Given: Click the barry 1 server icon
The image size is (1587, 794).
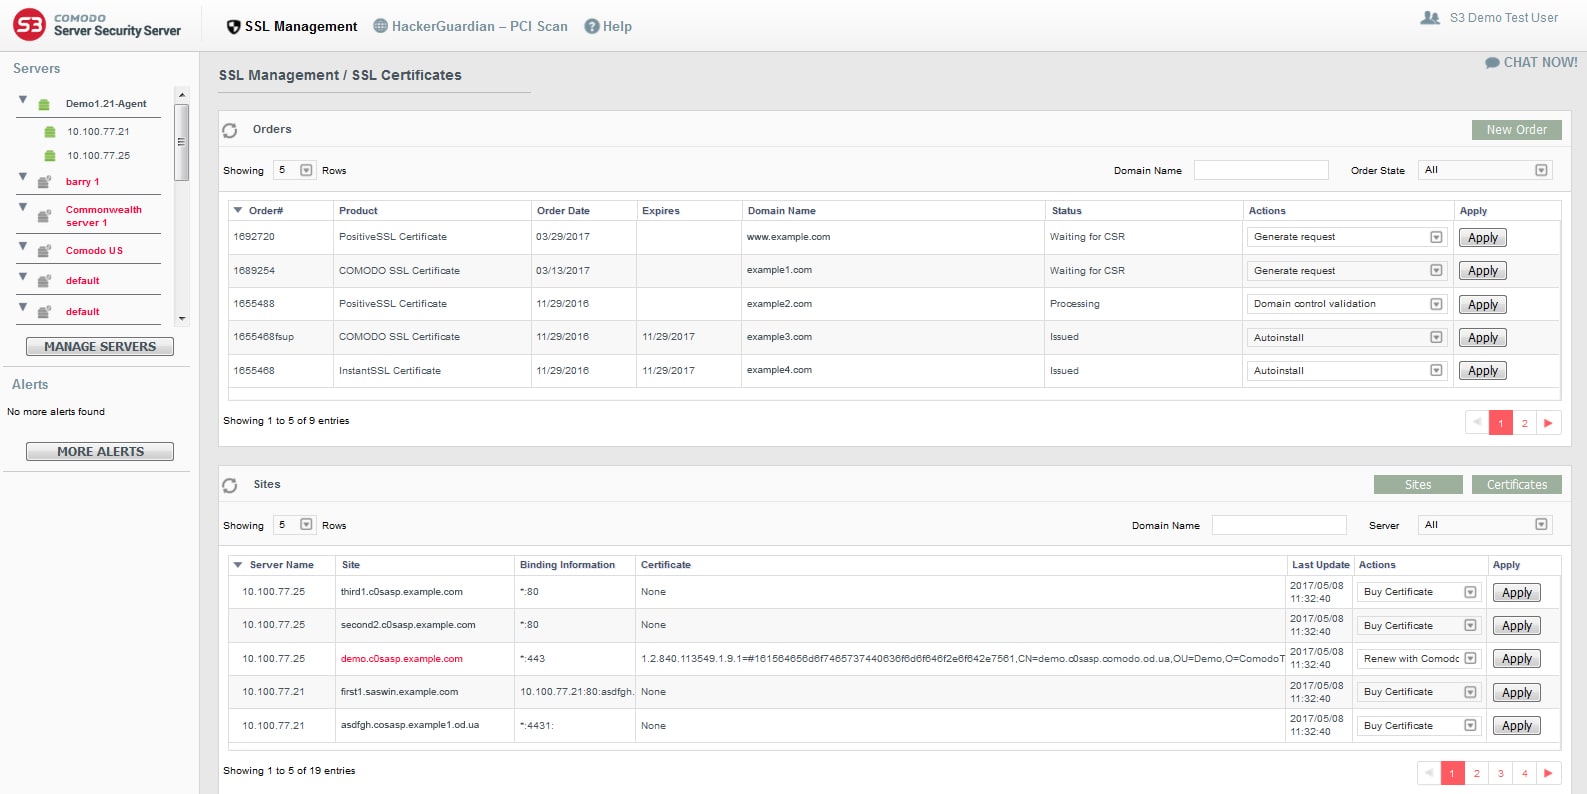Looking at the screenshot, I should pos(44,182).
